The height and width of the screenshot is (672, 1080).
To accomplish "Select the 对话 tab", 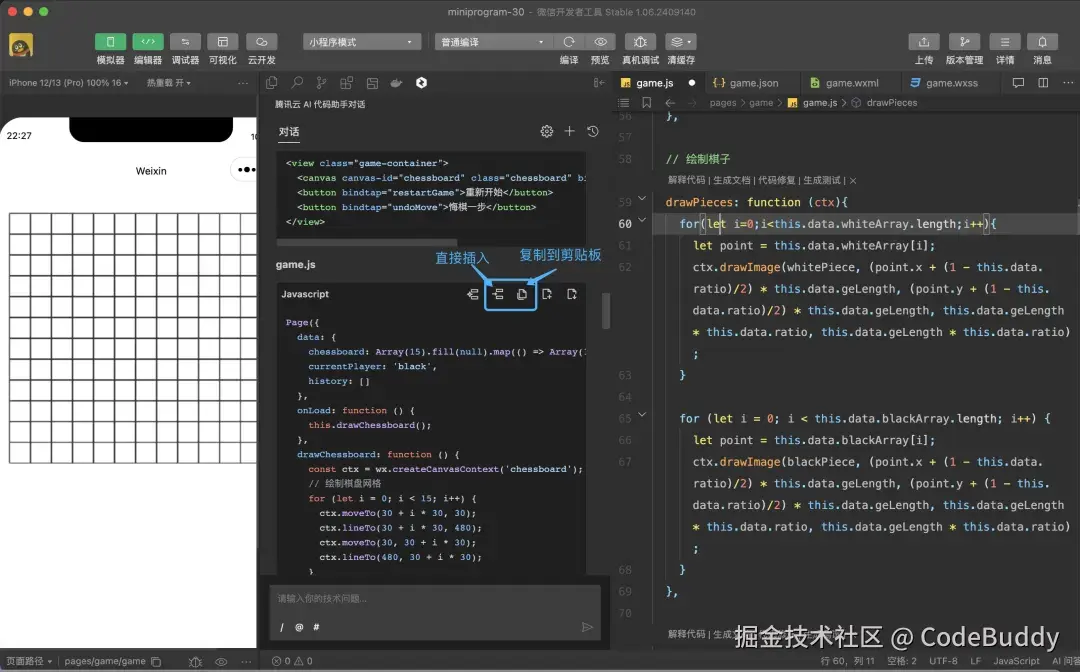I will tap(289, 132).
